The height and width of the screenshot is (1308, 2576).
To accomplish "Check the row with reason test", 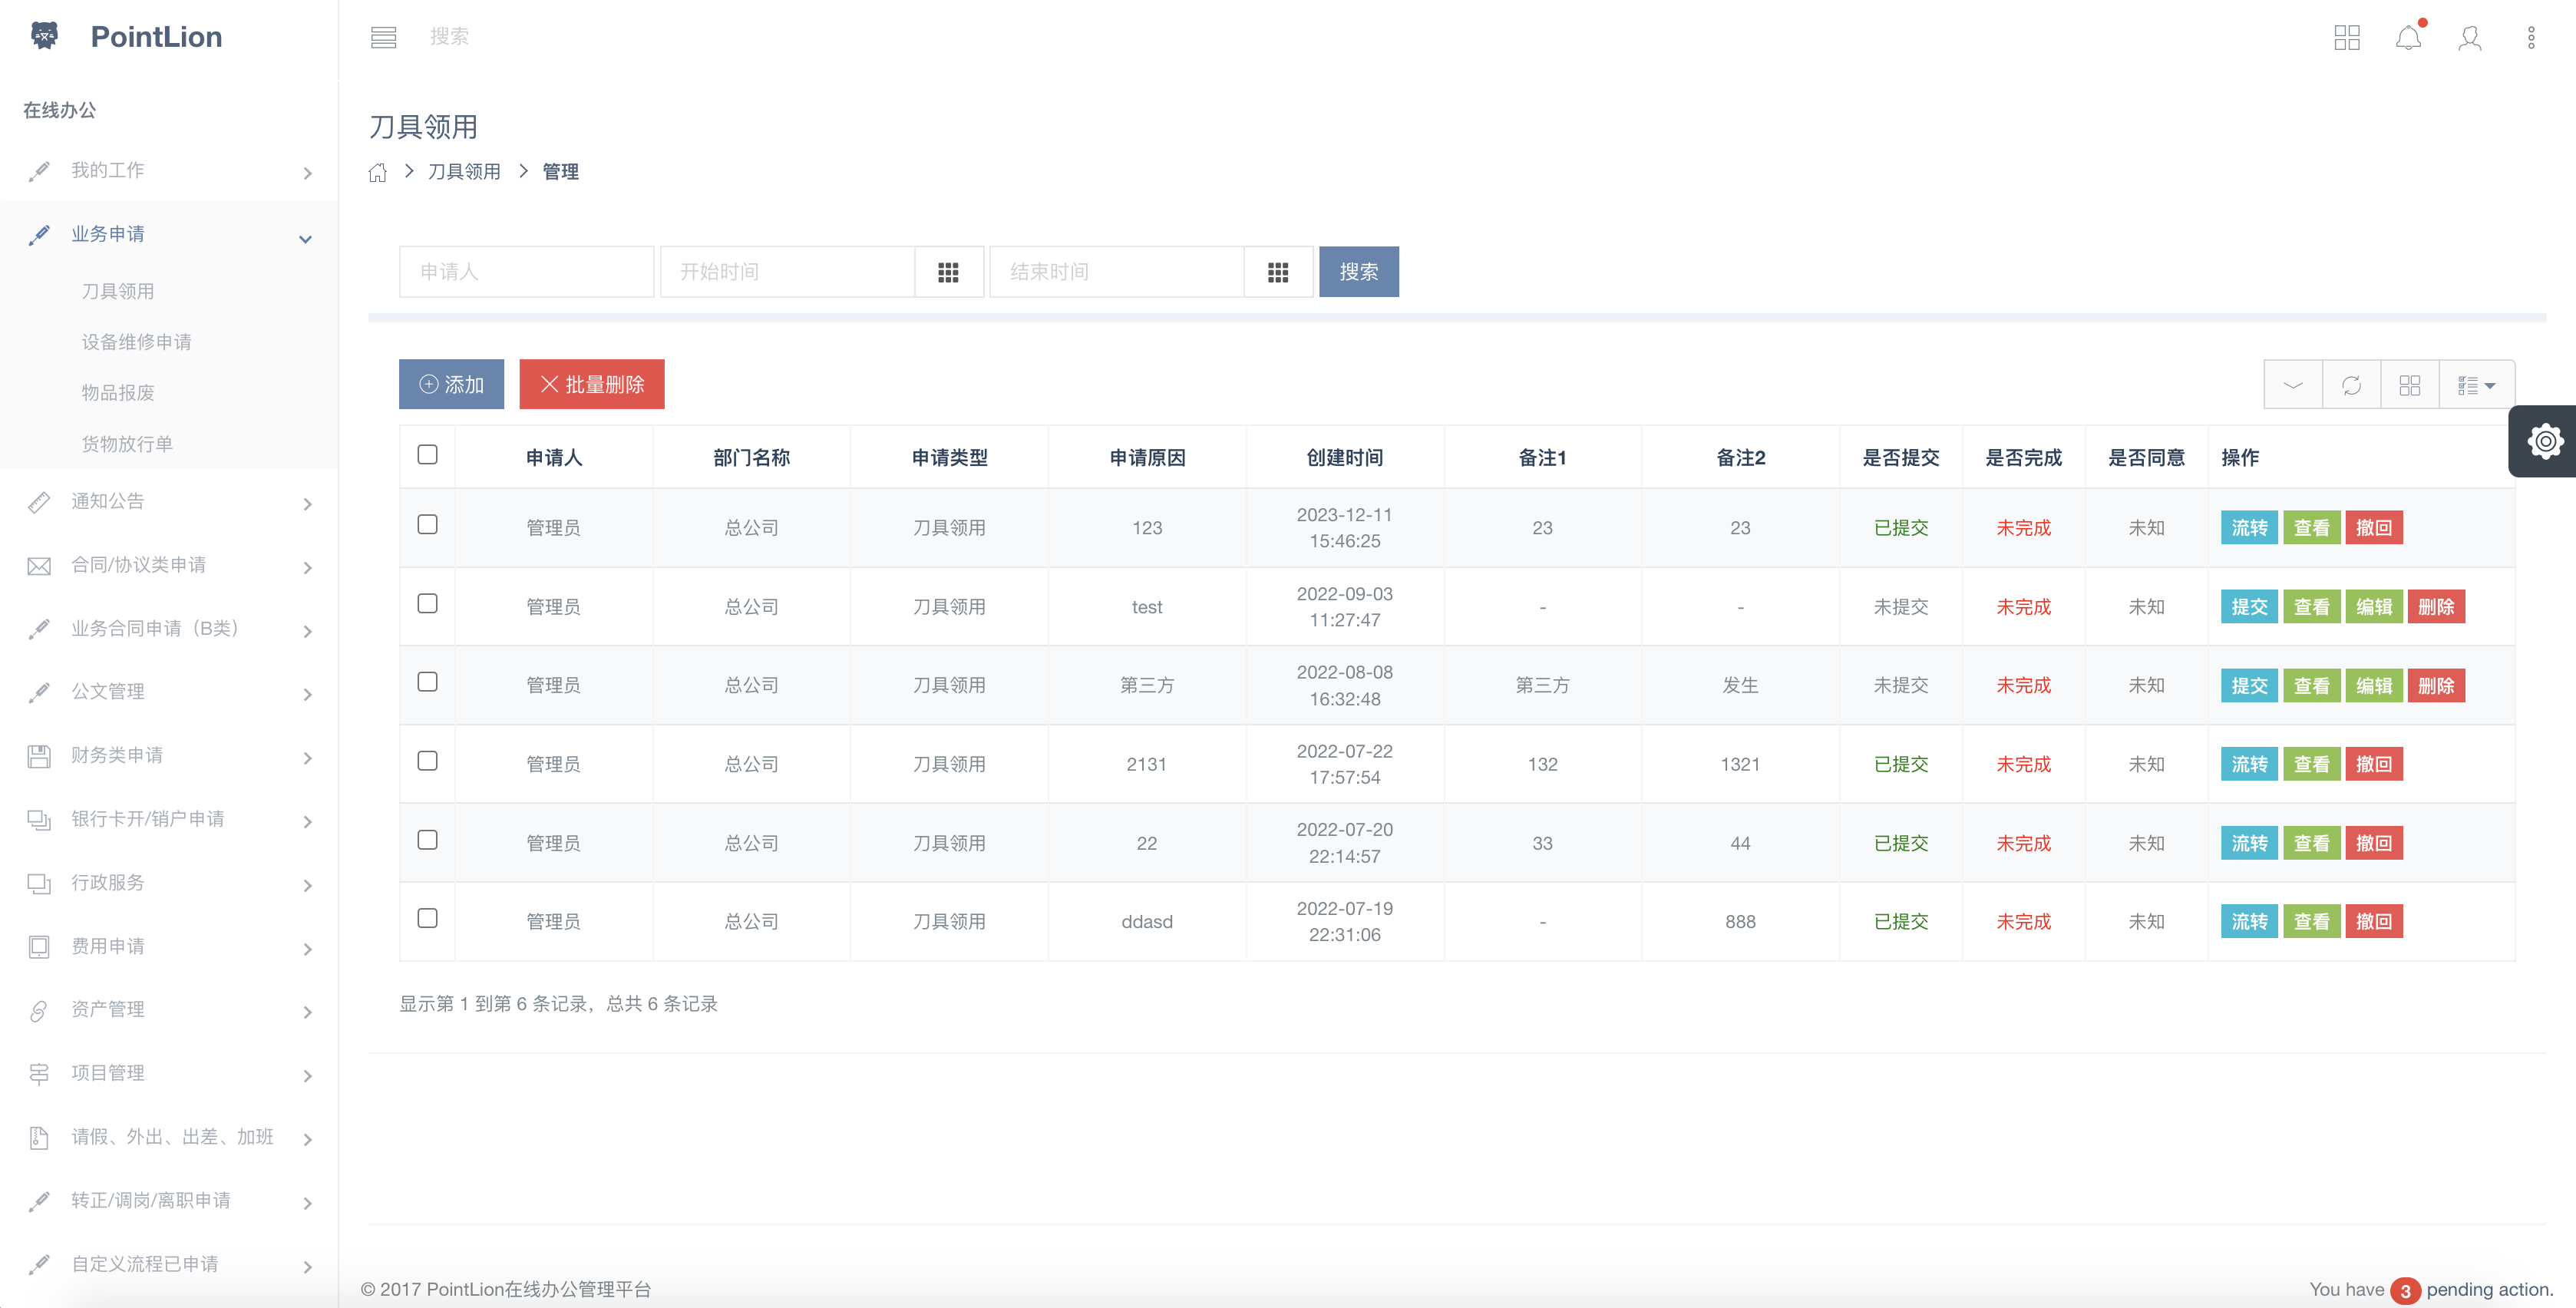I will pyautogui.click(x=427, y=604).
